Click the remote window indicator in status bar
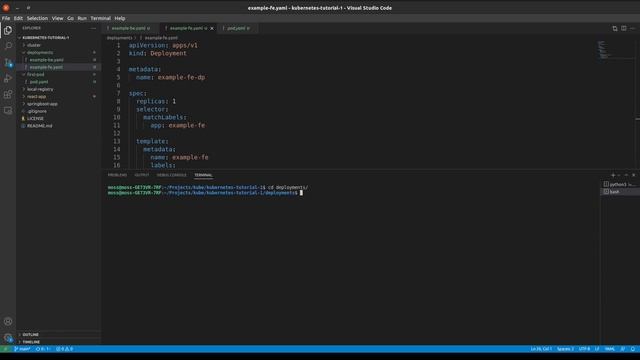 5,349
